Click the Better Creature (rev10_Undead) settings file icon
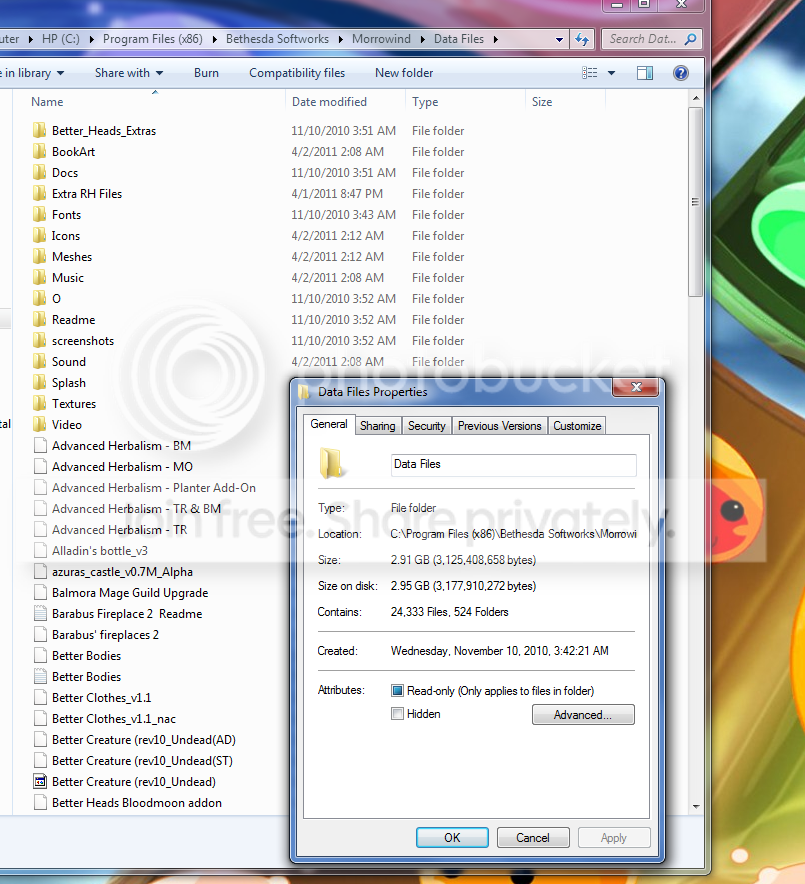 pyautogui.click(x=40, y=781)
